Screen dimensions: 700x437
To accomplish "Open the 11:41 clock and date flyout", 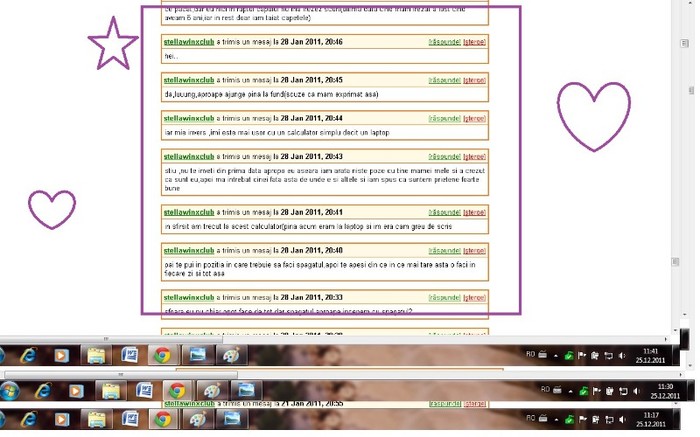I will click(x=651, y=355).
